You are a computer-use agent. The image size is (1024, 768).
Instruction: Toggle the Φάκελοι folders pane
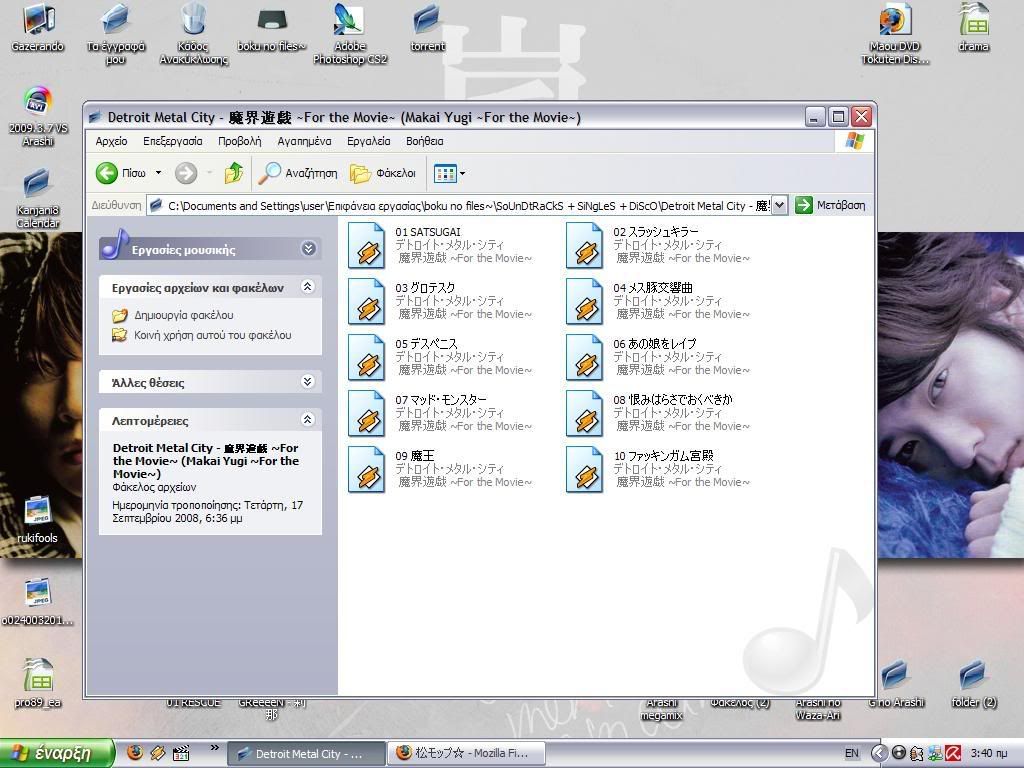[383, 173]
